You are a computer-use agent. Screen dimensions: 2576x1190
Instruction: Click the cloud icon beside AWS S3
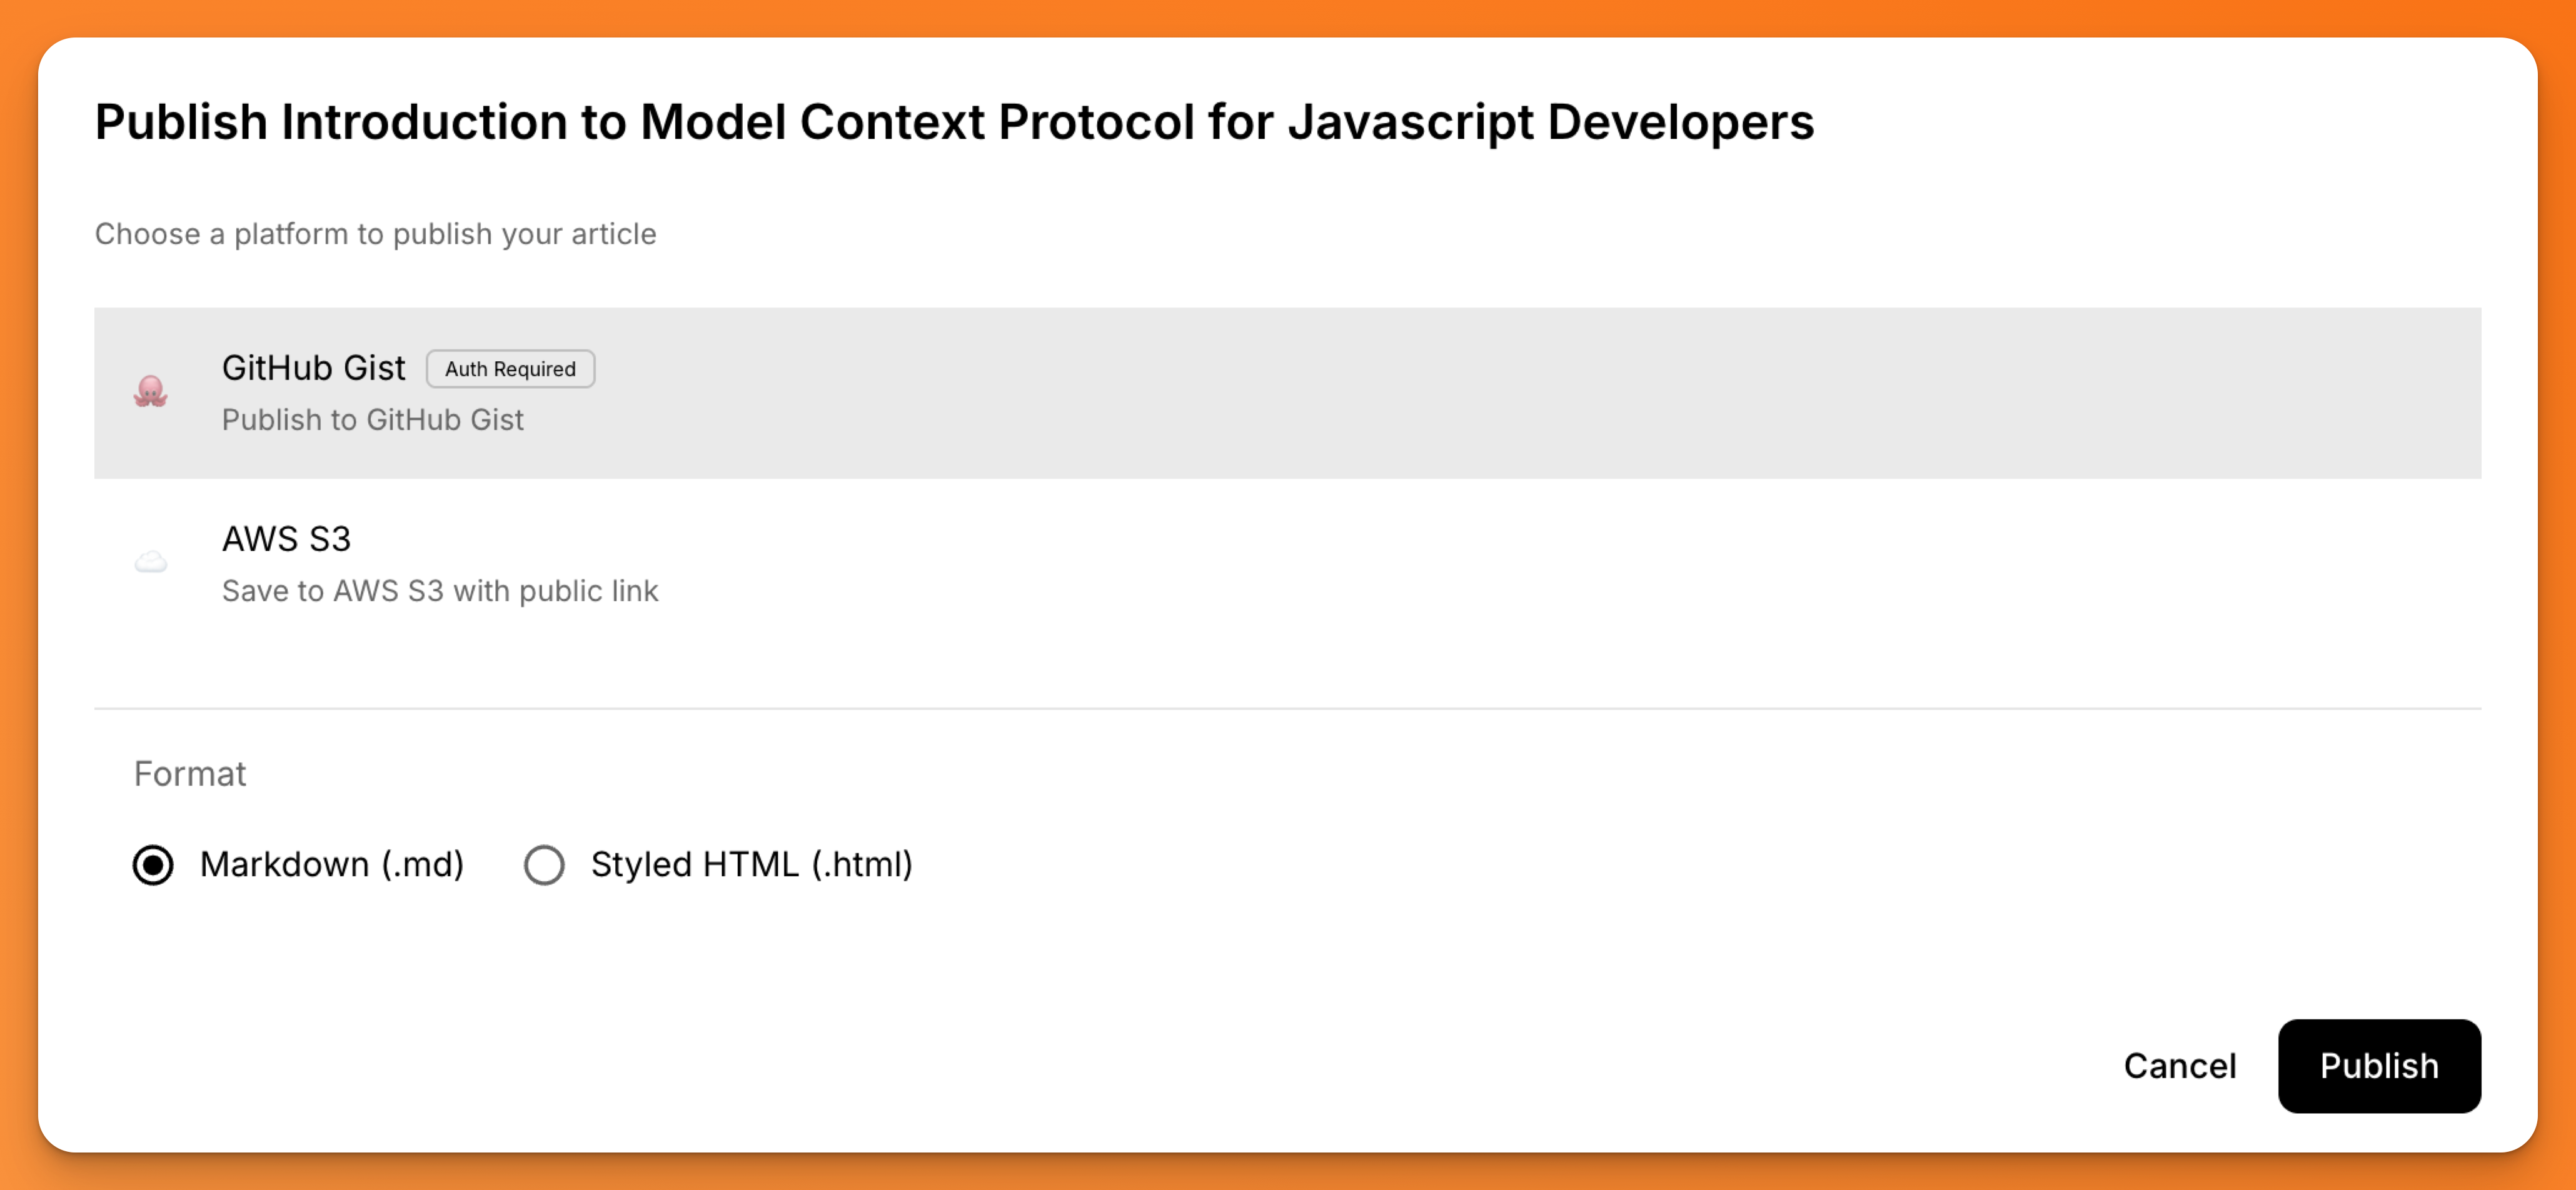click(x=152, y=562)
